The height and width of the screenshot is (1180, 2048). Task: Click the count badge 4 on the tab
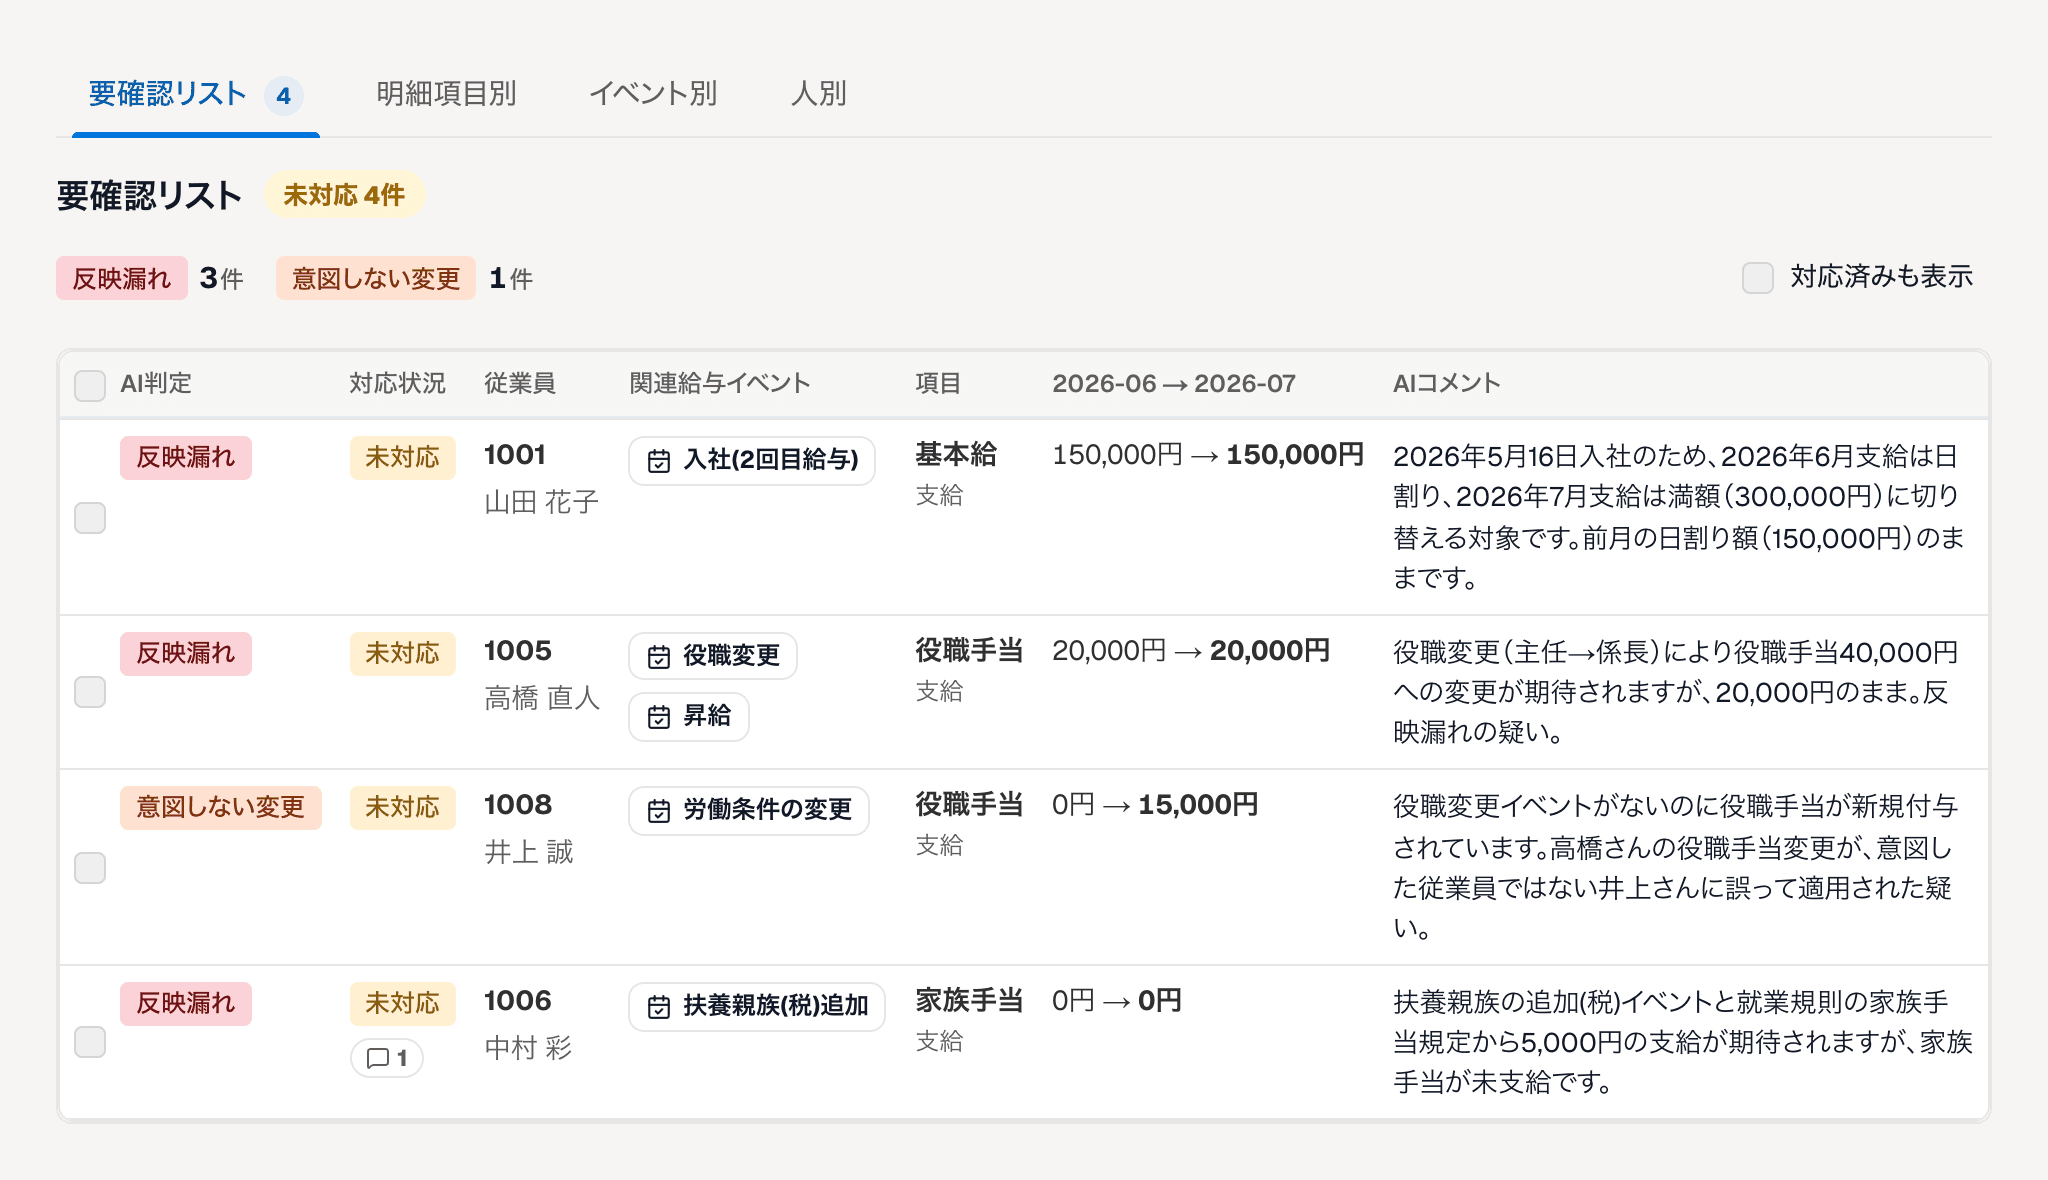(x=284, y=95)
